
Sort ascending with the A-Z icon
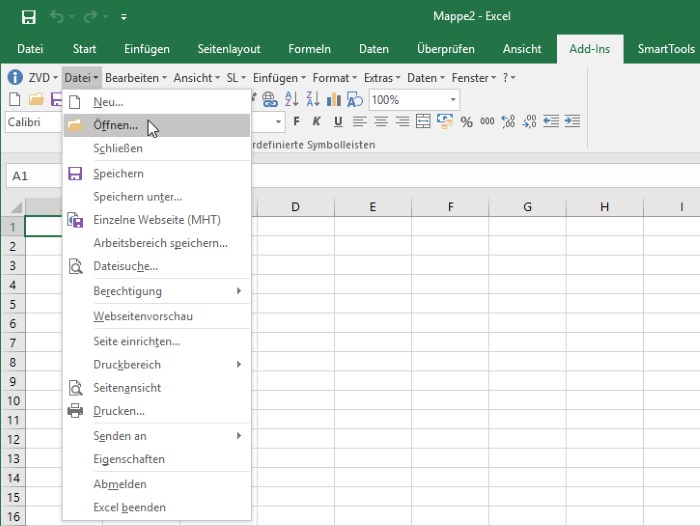[x=292, y=99]
